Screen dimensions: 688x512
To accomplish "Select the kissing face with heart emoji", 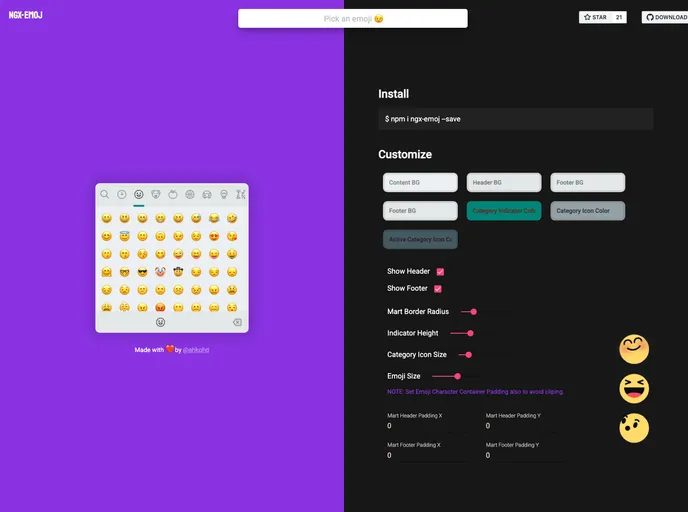I will point(232,236).
